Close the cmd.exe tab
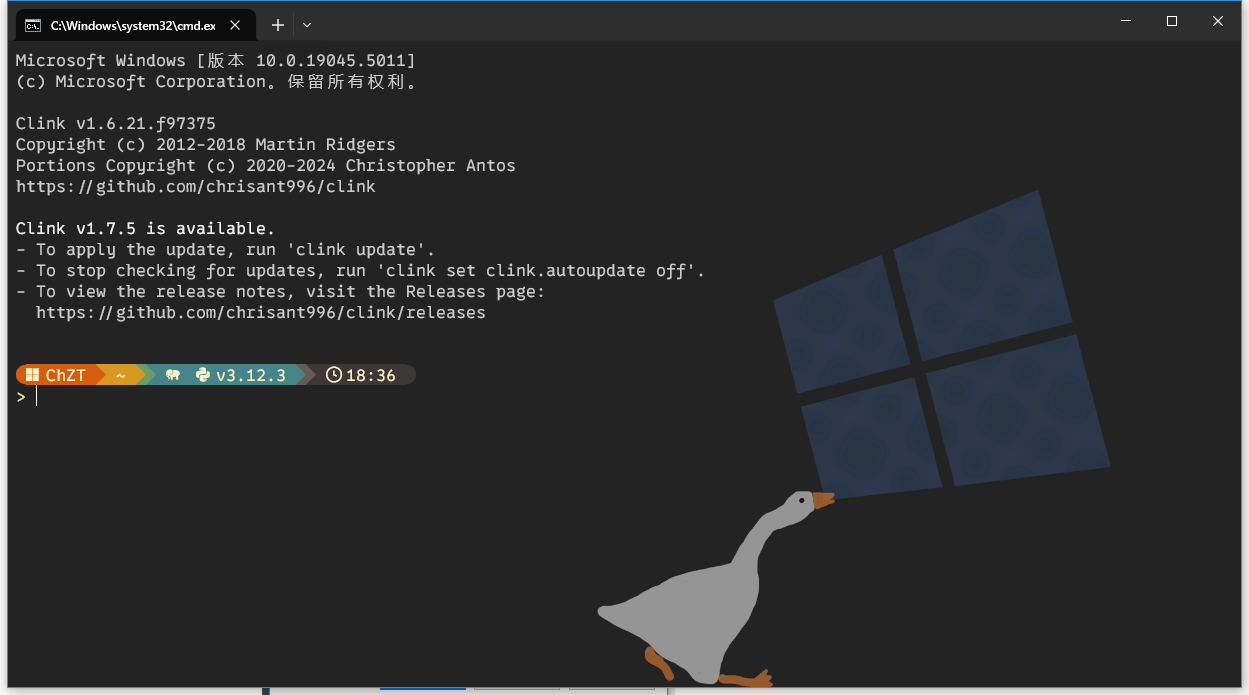The width and height of the screenshot is (1249, 695). coord(236,25)
